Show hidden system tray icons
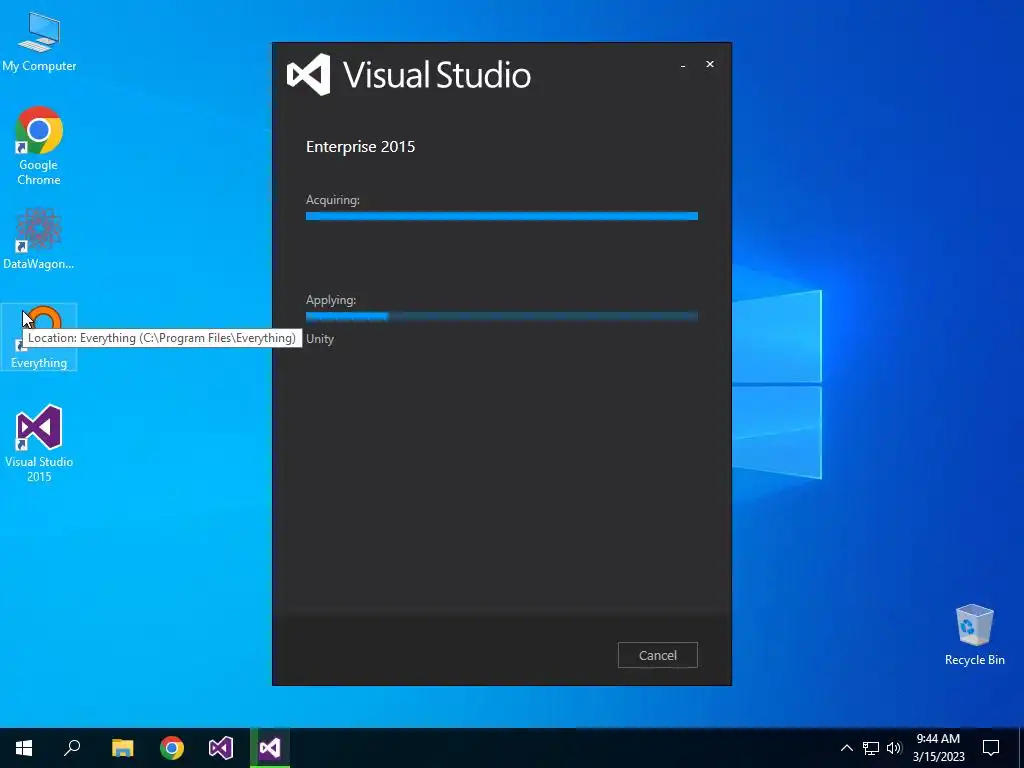Image resolution: width=1024 pixels, height=768 pixels. coord(846,748)
